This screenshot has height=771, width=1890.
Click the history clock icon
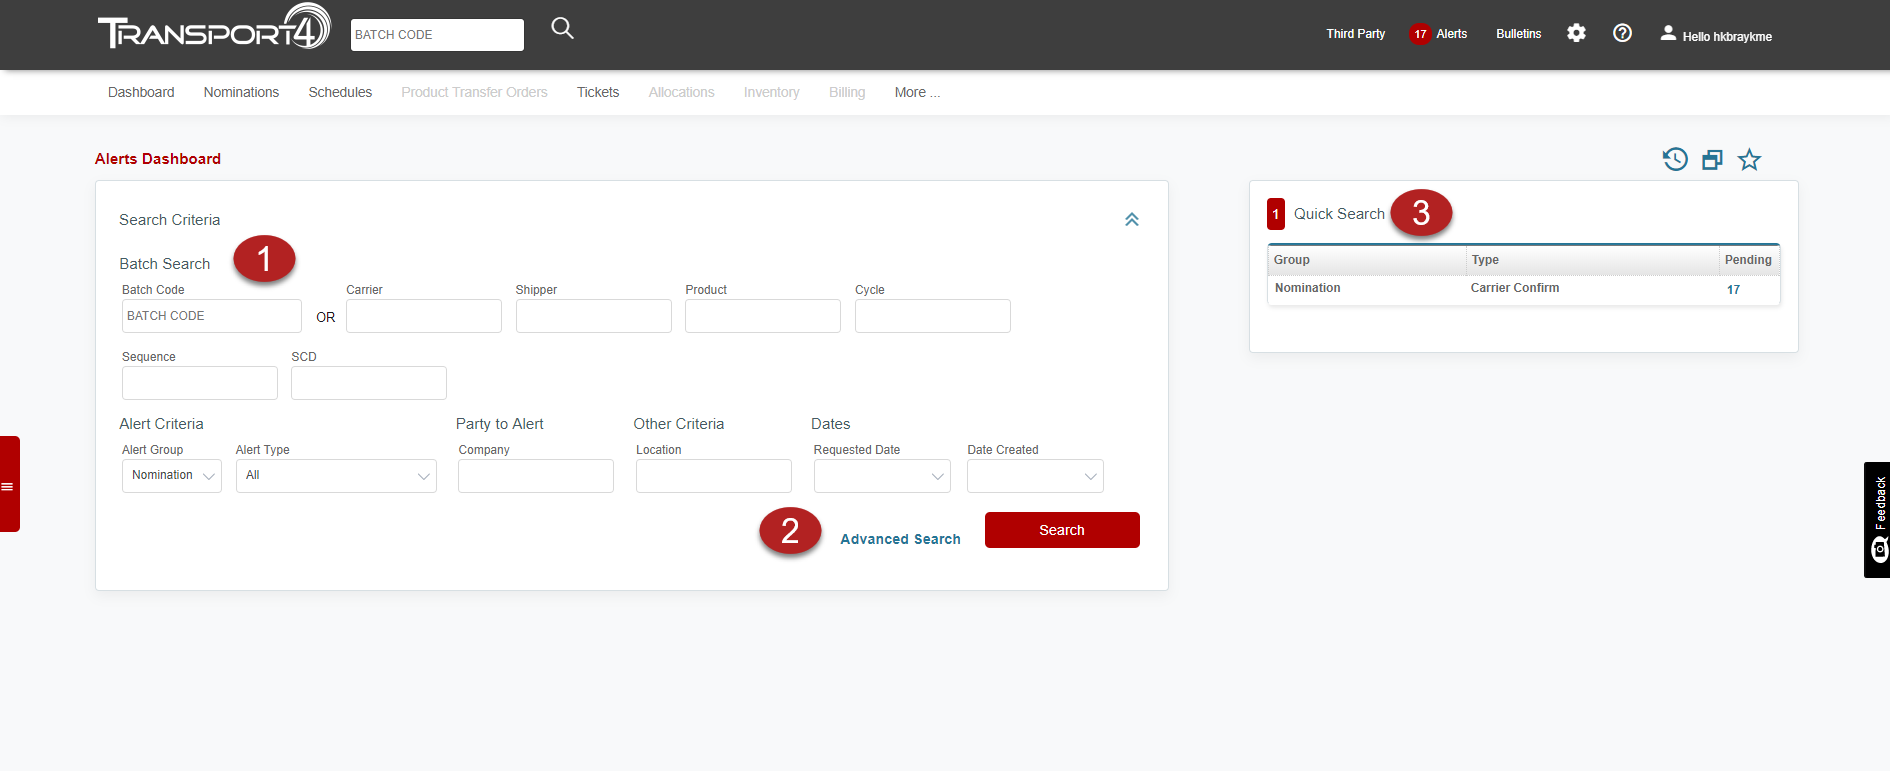pos(1675,159)
